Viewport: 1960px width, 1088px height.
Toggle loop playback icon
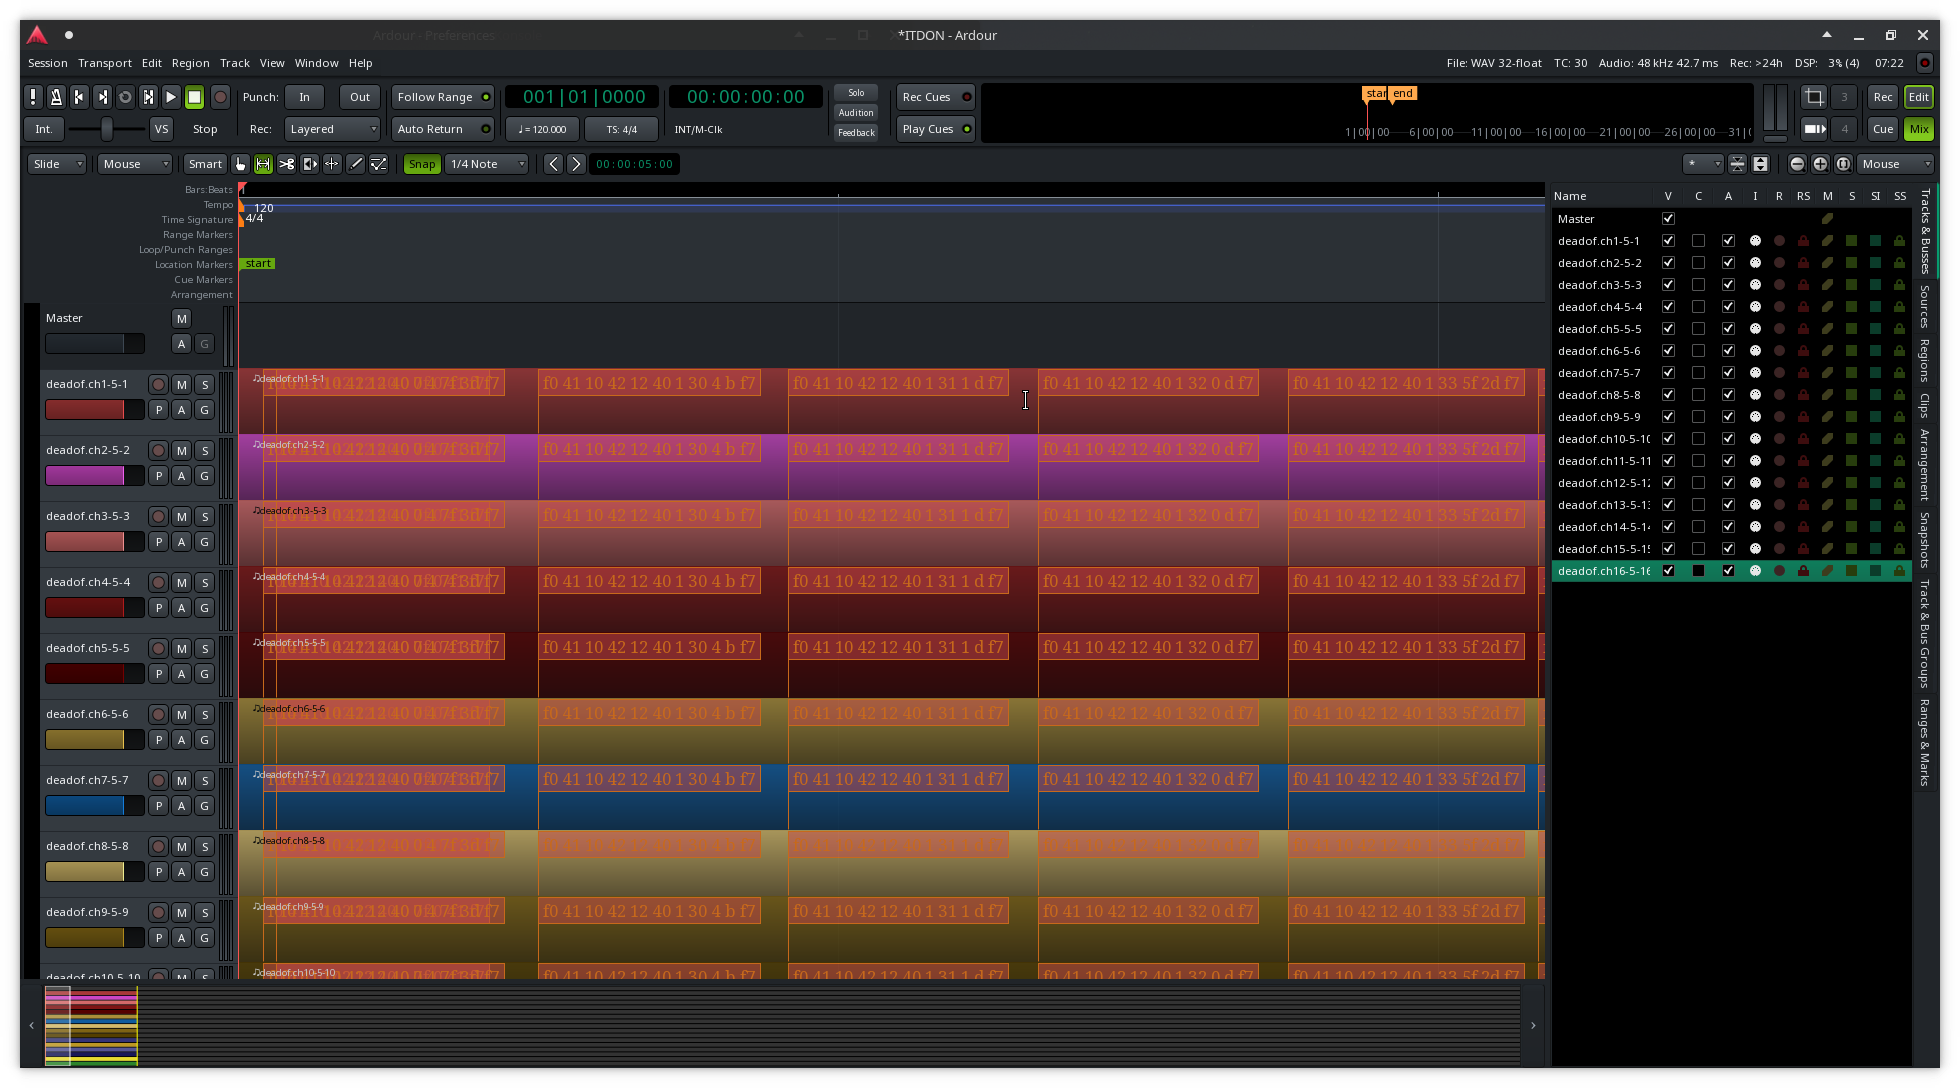click(x=125, y=97)
